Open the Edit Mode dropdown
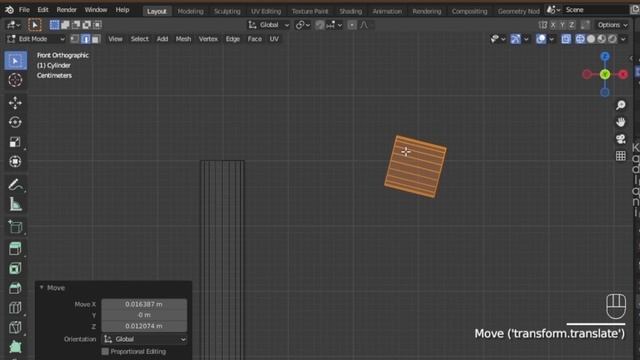 point(36,39)
